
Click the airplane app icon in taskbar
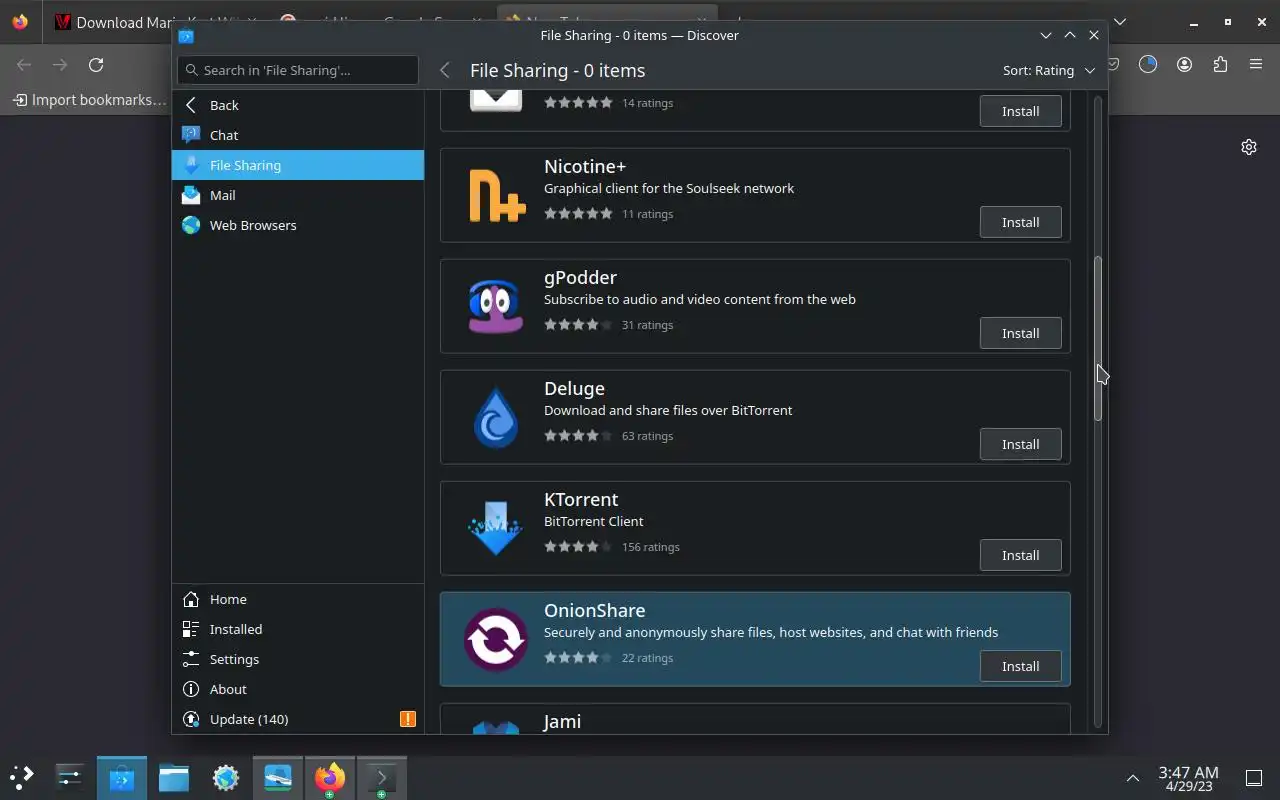click(x=278, y=777)
